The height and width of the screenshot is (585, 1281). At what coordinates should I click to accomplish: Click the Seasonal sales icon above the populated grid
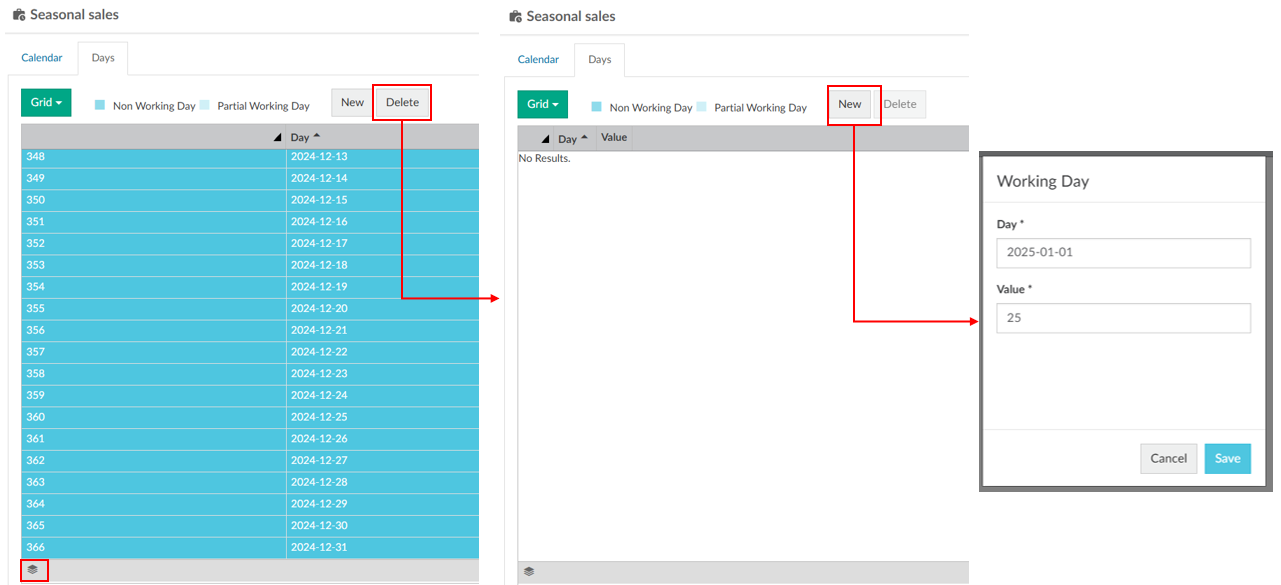tap(19, 16)
